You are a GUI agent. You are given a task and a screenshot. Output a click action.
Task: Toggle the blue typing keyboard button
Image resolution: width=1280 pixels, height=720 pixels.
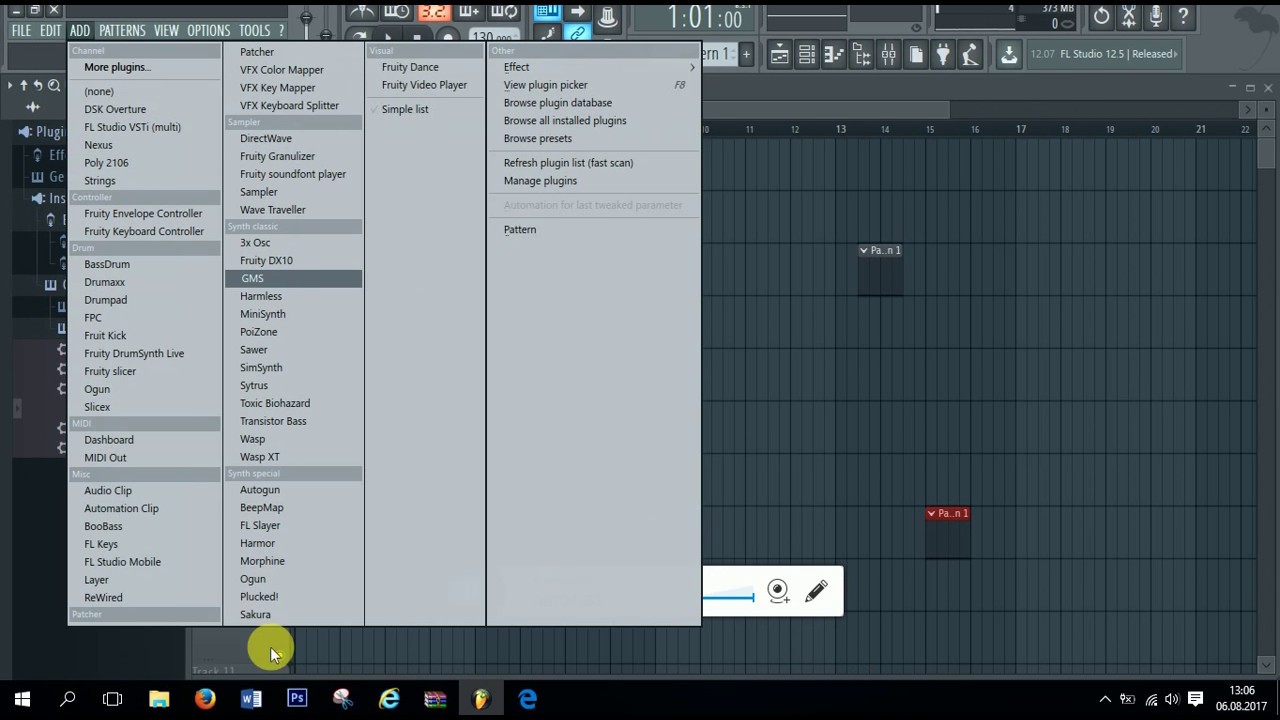546,12
